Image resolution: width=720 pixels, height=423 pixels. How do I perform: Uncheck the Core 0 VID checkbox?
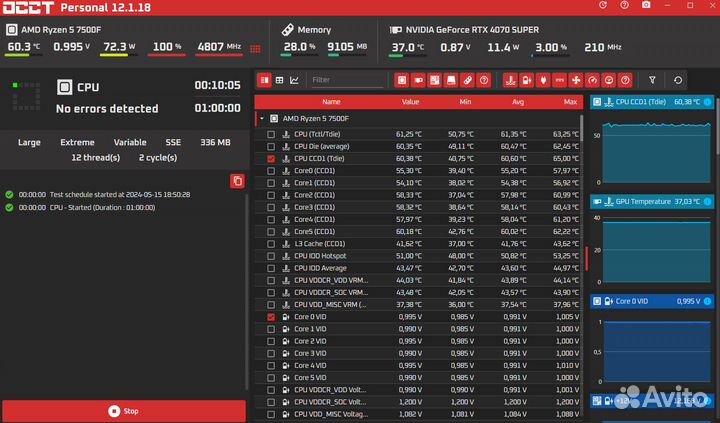tap(271, 317)
